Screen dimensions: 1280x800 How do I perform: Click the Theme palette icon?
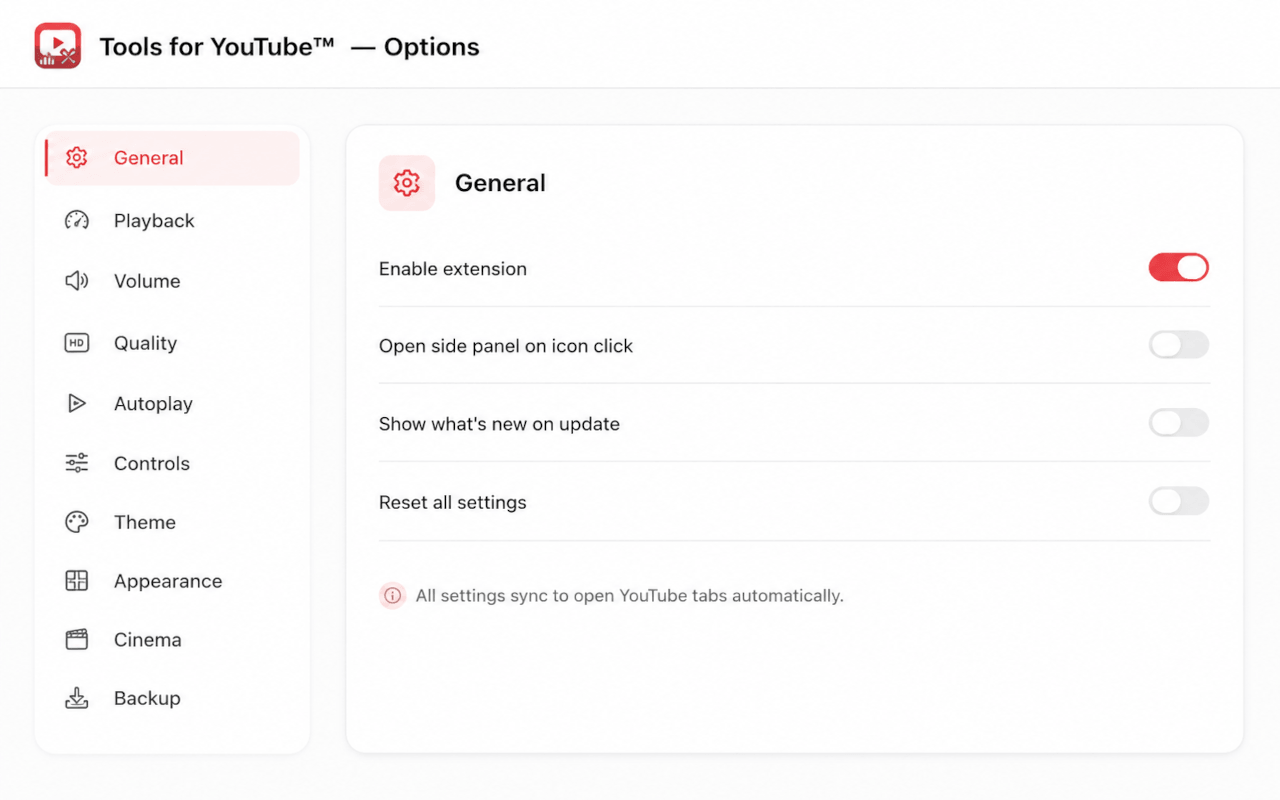[x=77, y=522]
